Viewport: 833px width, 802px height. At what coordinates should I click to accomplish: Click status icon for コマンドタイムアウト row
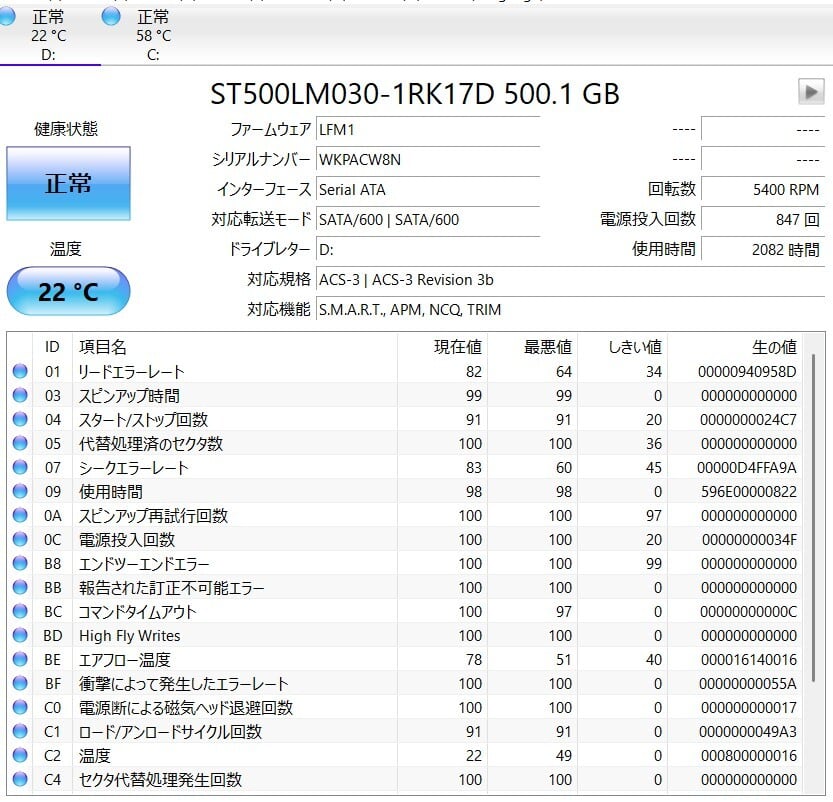pyautogui.click(x=20, y=612)
